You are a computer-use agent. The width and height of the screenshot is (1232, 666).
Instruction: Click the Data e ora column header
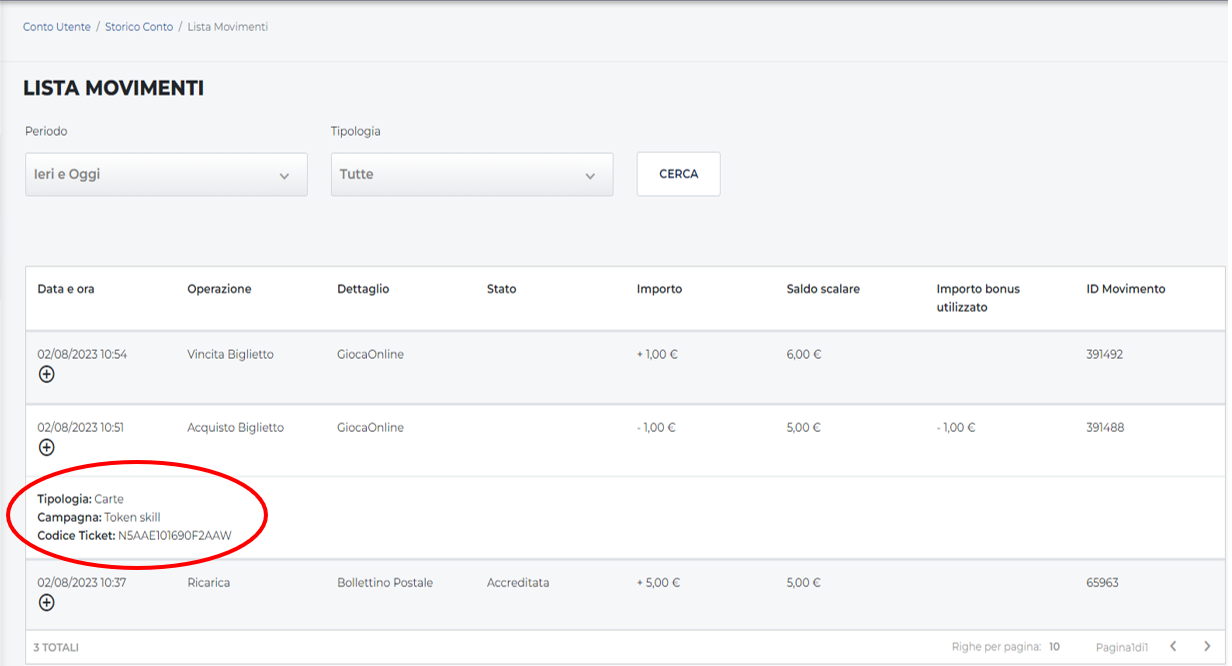(66, 289)
